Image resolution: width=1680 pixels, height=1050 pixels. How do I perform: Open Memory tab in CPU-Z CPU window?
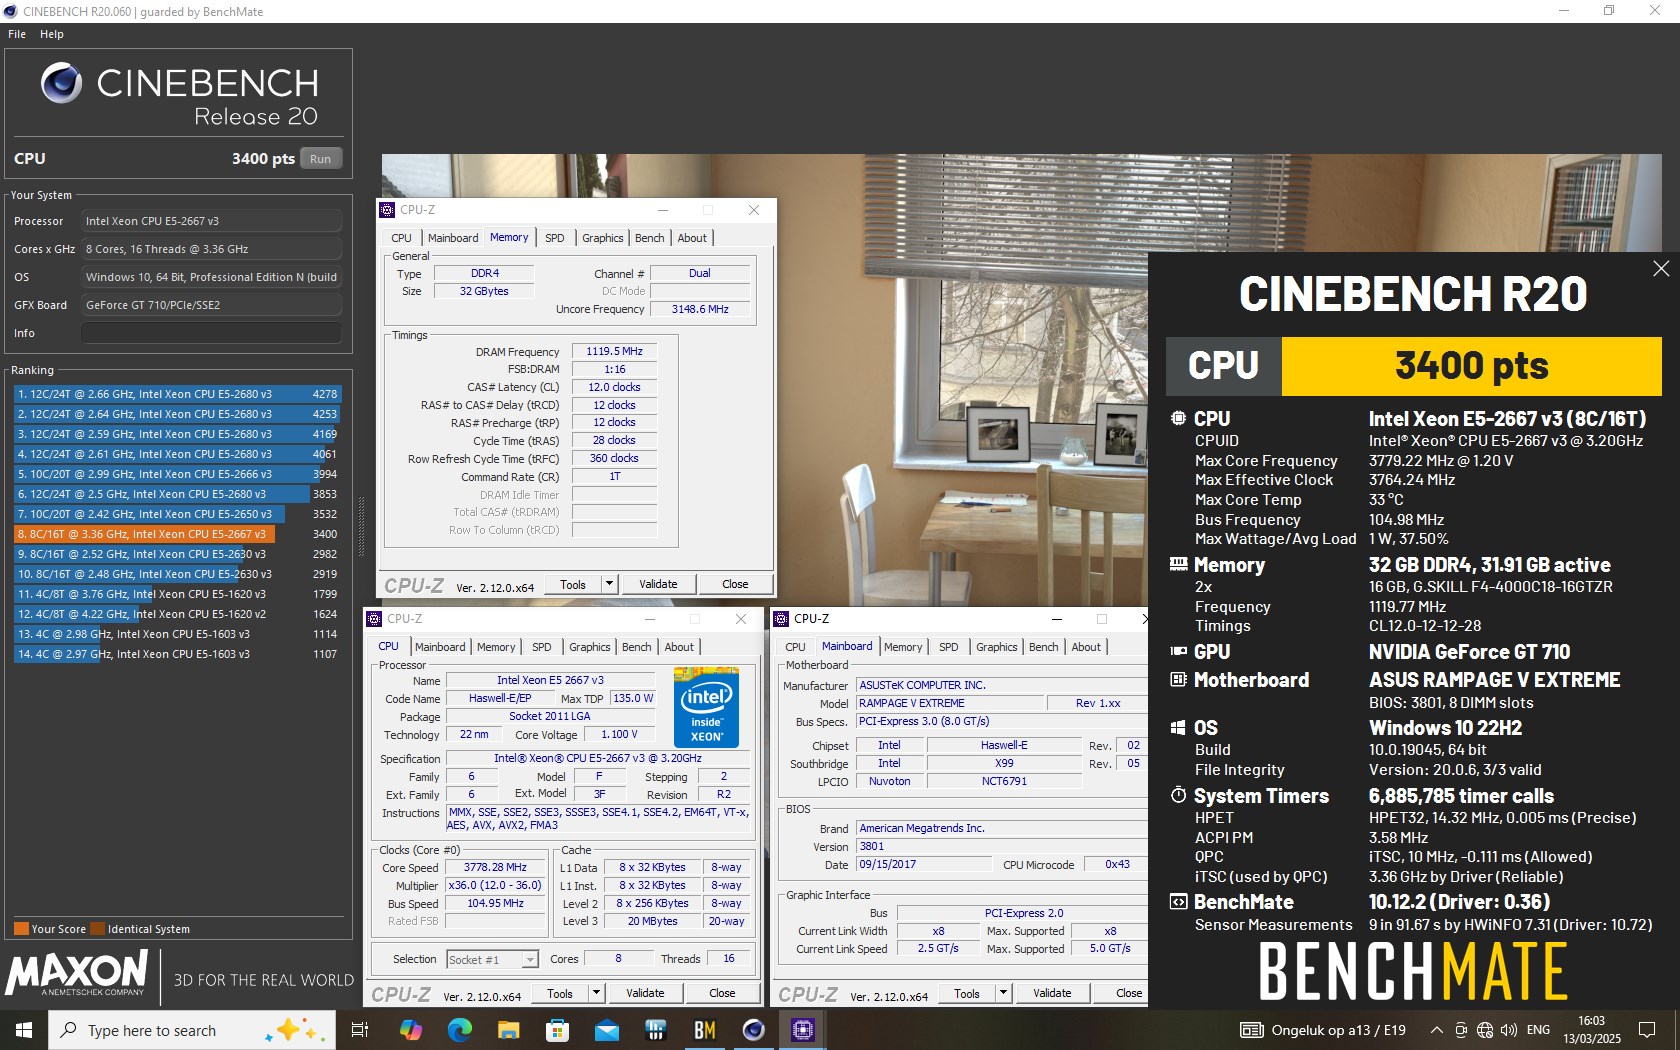tap(496, 647)
